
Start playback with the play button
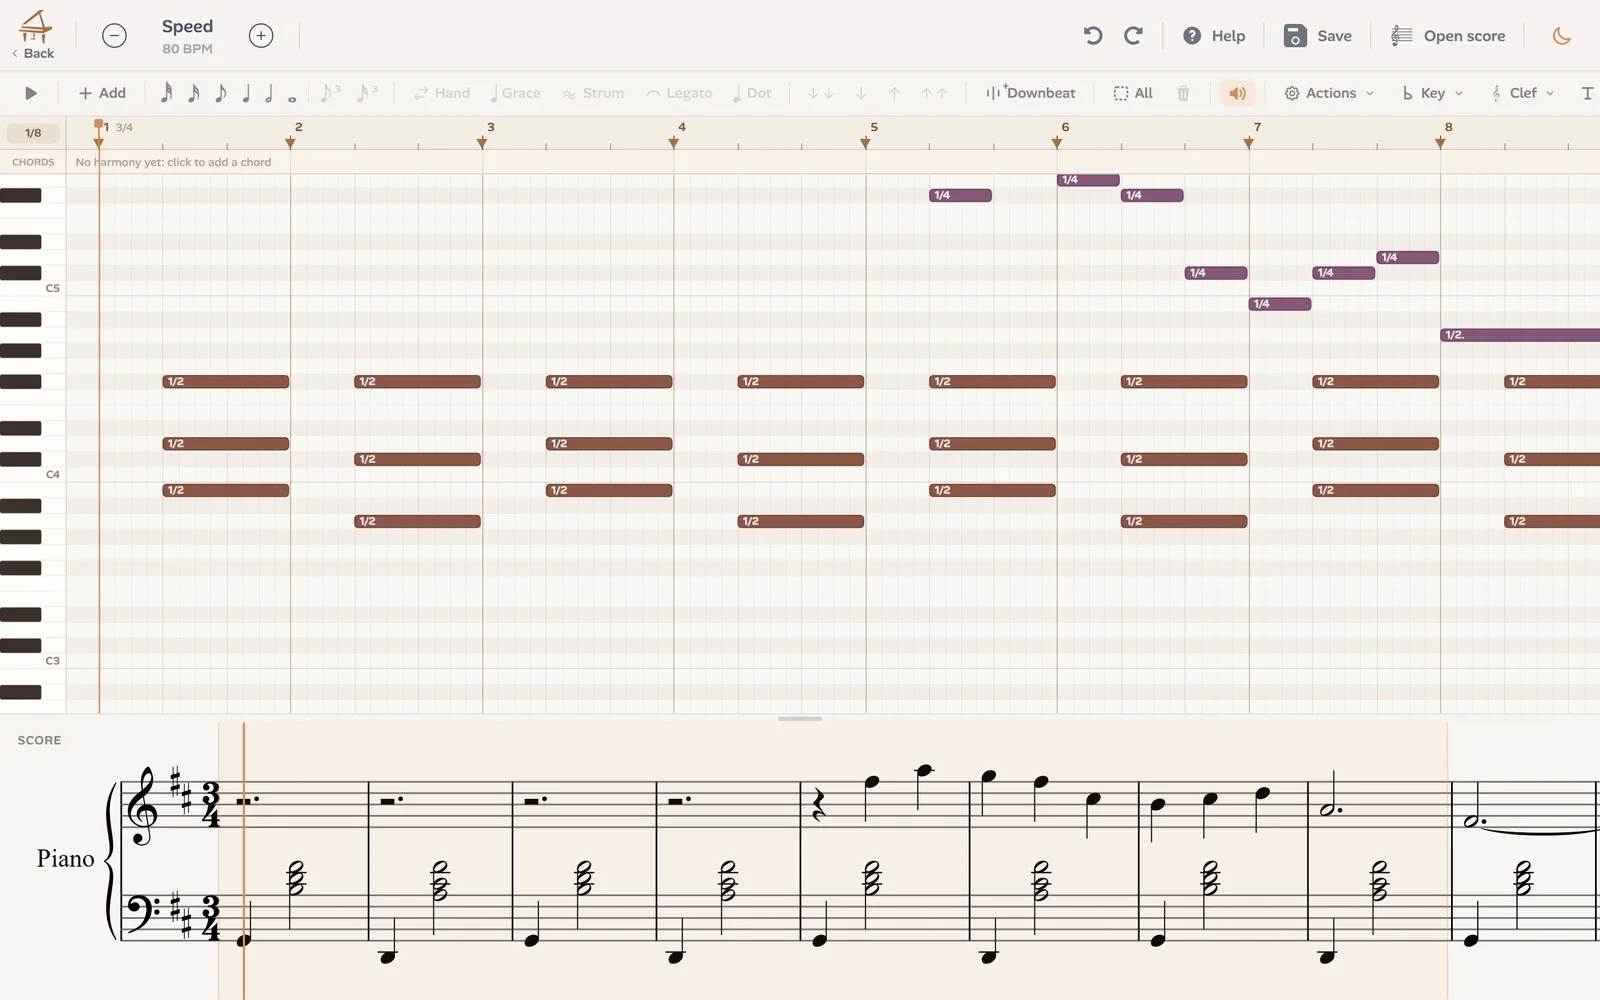pyautogui.click(x=31, y=93)
